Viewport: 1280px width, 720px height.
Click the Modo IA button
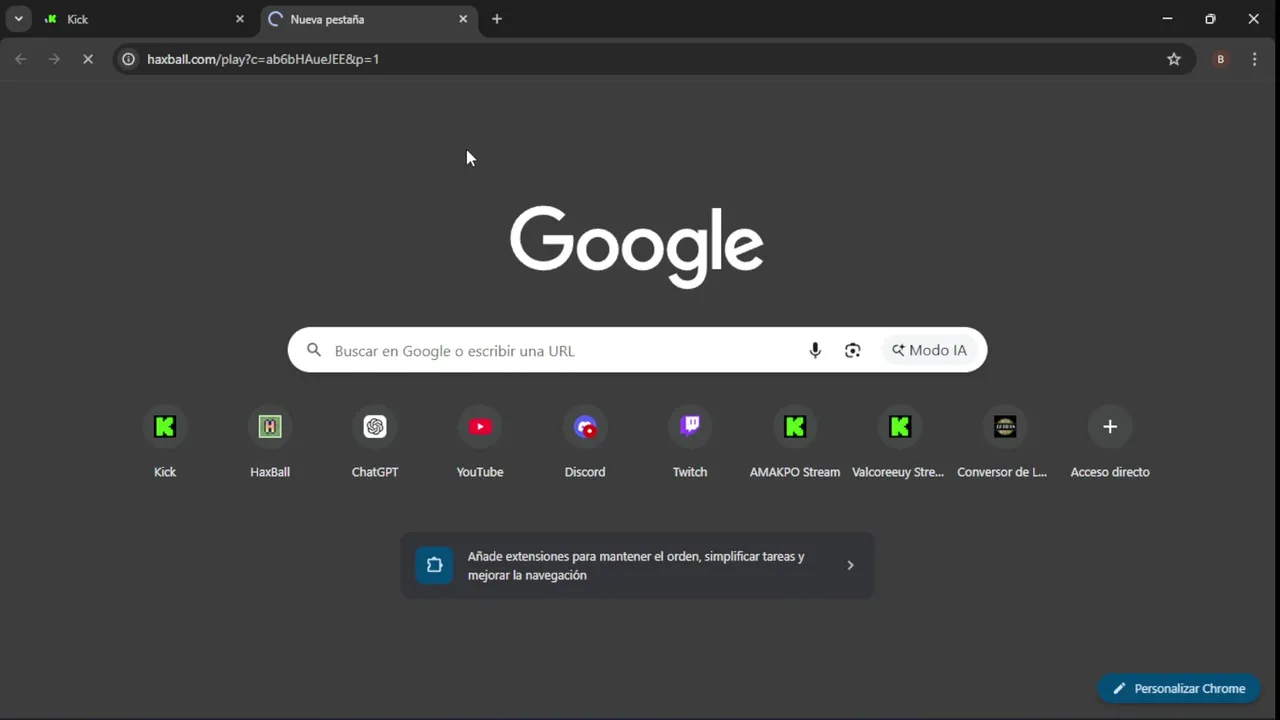point(930,350)
